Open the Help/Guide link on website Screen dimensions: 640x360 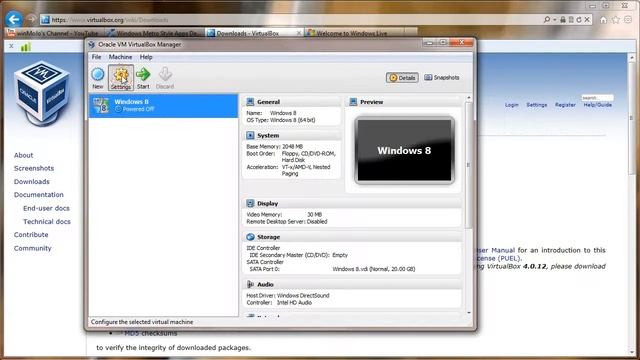point(598,105)
